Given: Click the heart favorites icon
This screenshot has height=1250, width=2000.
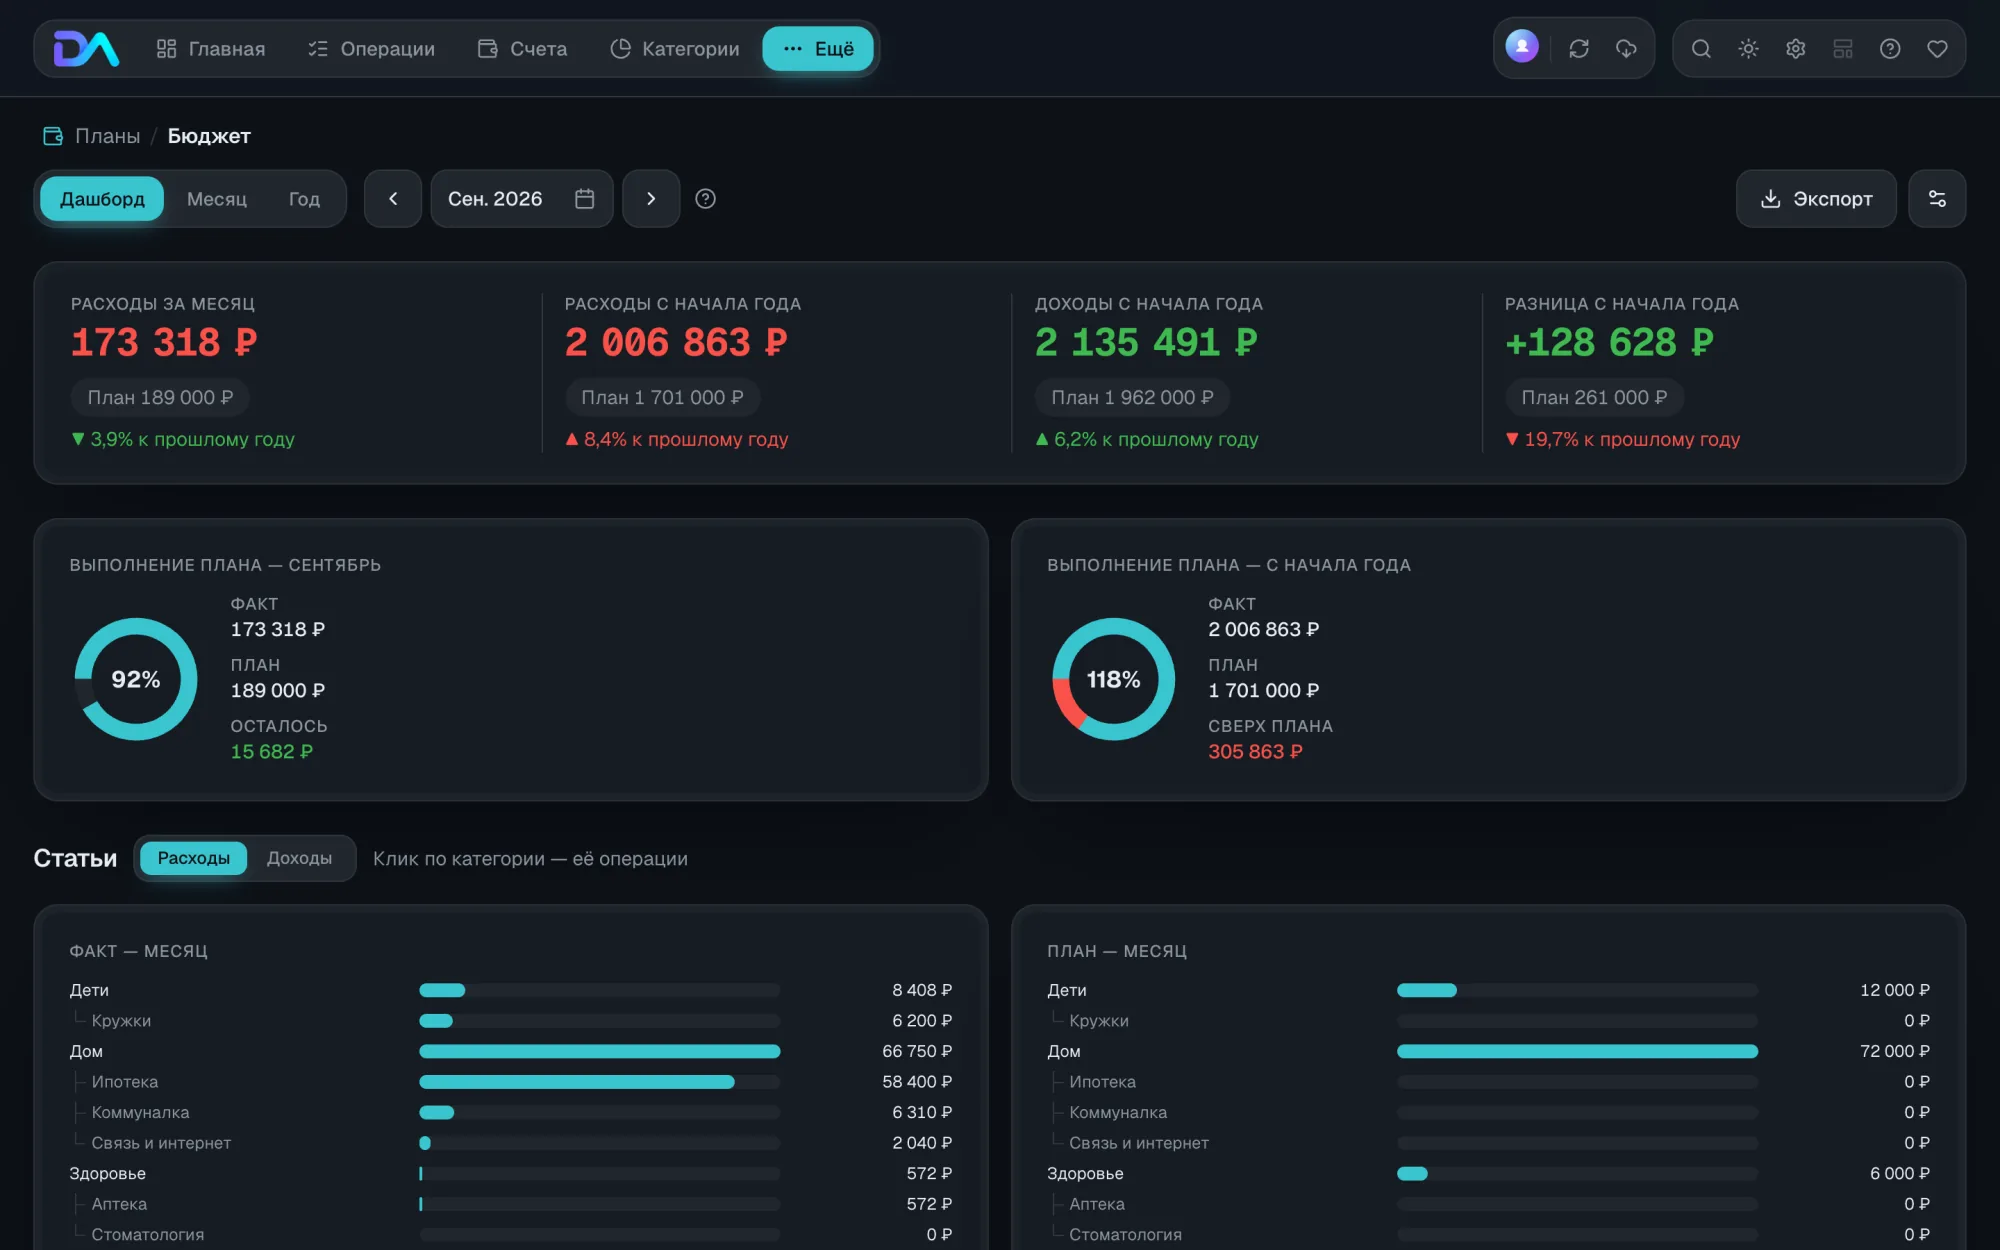Looking at the screenshot, I should coord(1937,48).
